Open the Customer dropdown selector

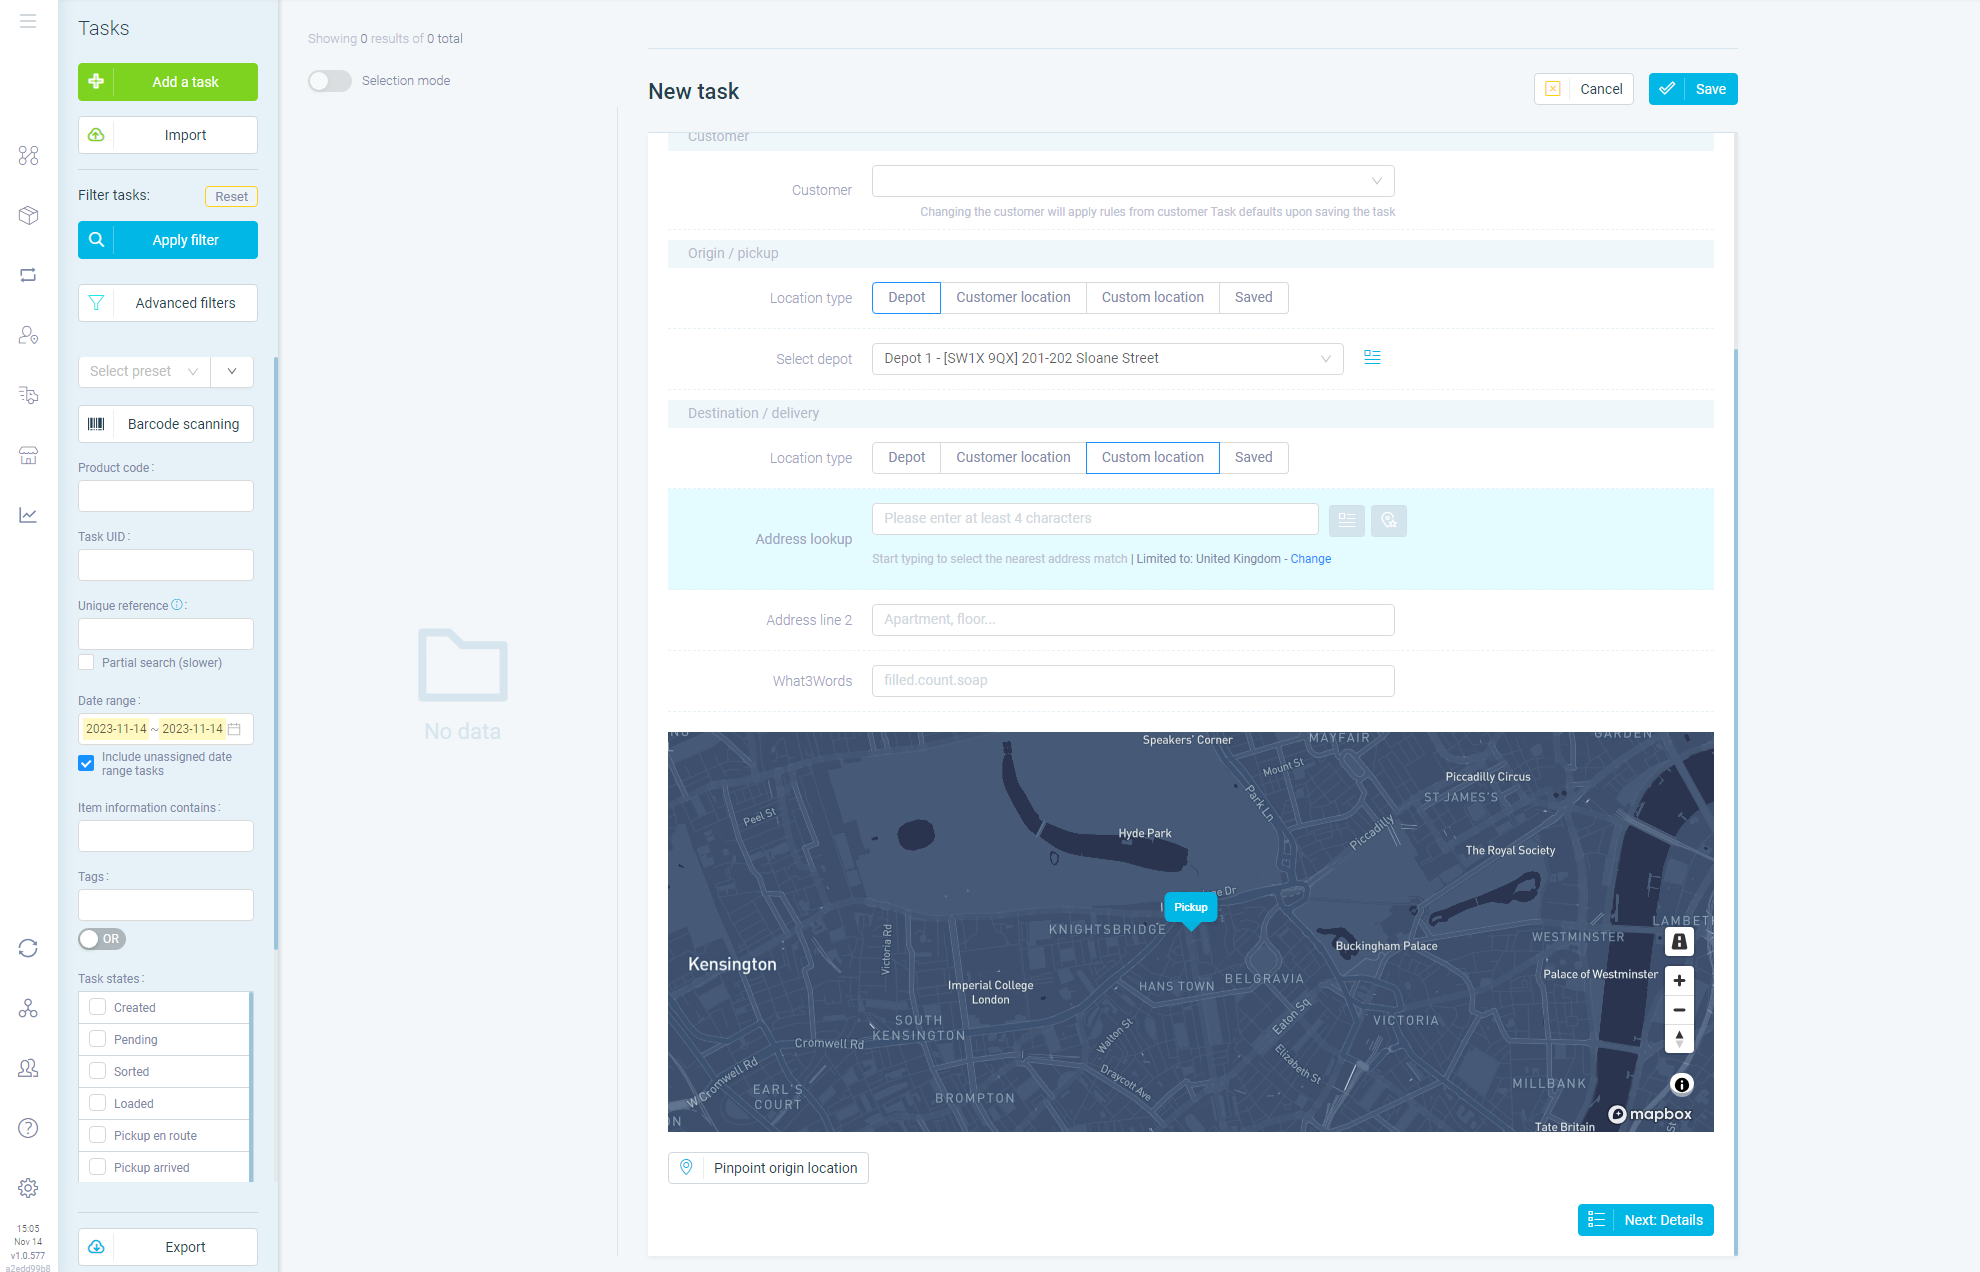click(1133, 180)
